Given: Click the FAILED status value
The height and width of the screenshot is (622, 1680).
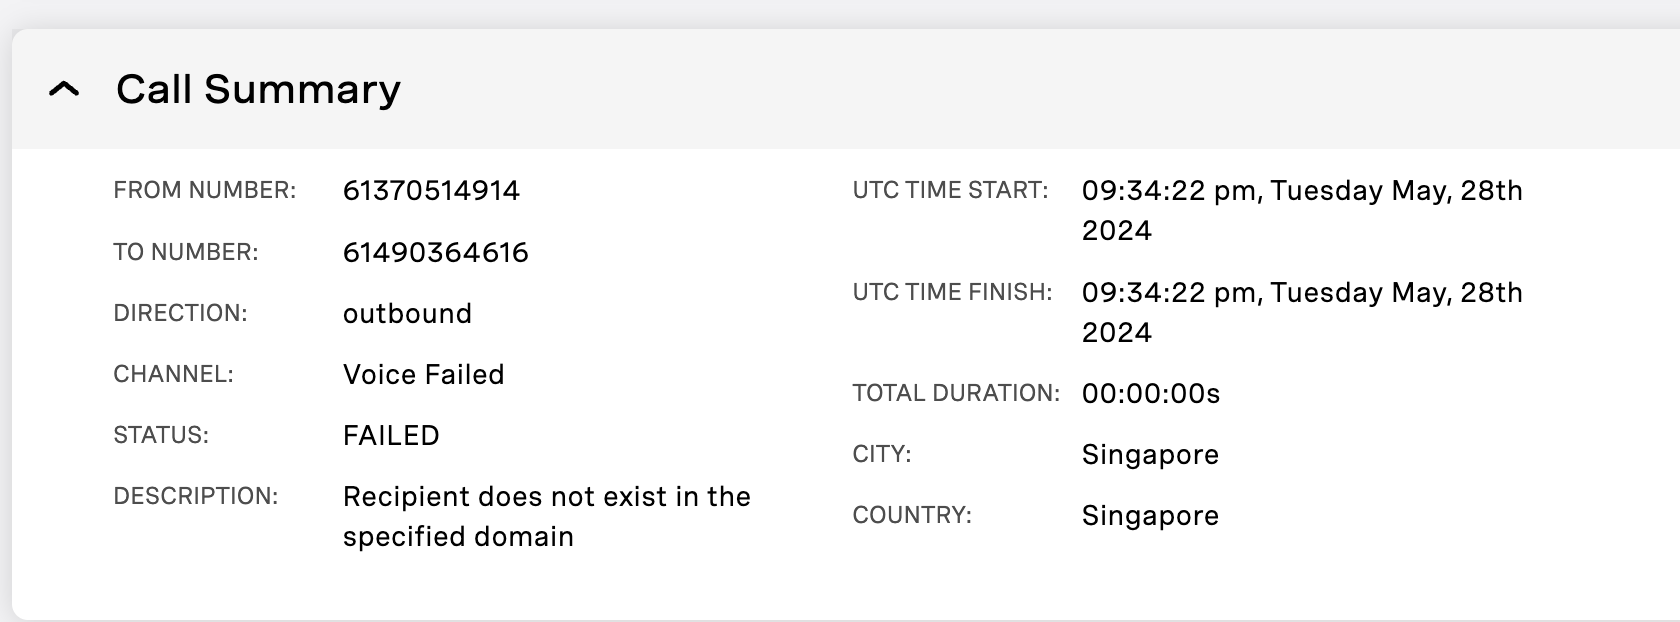Looking at the screenshot, I should pos(391,436).
